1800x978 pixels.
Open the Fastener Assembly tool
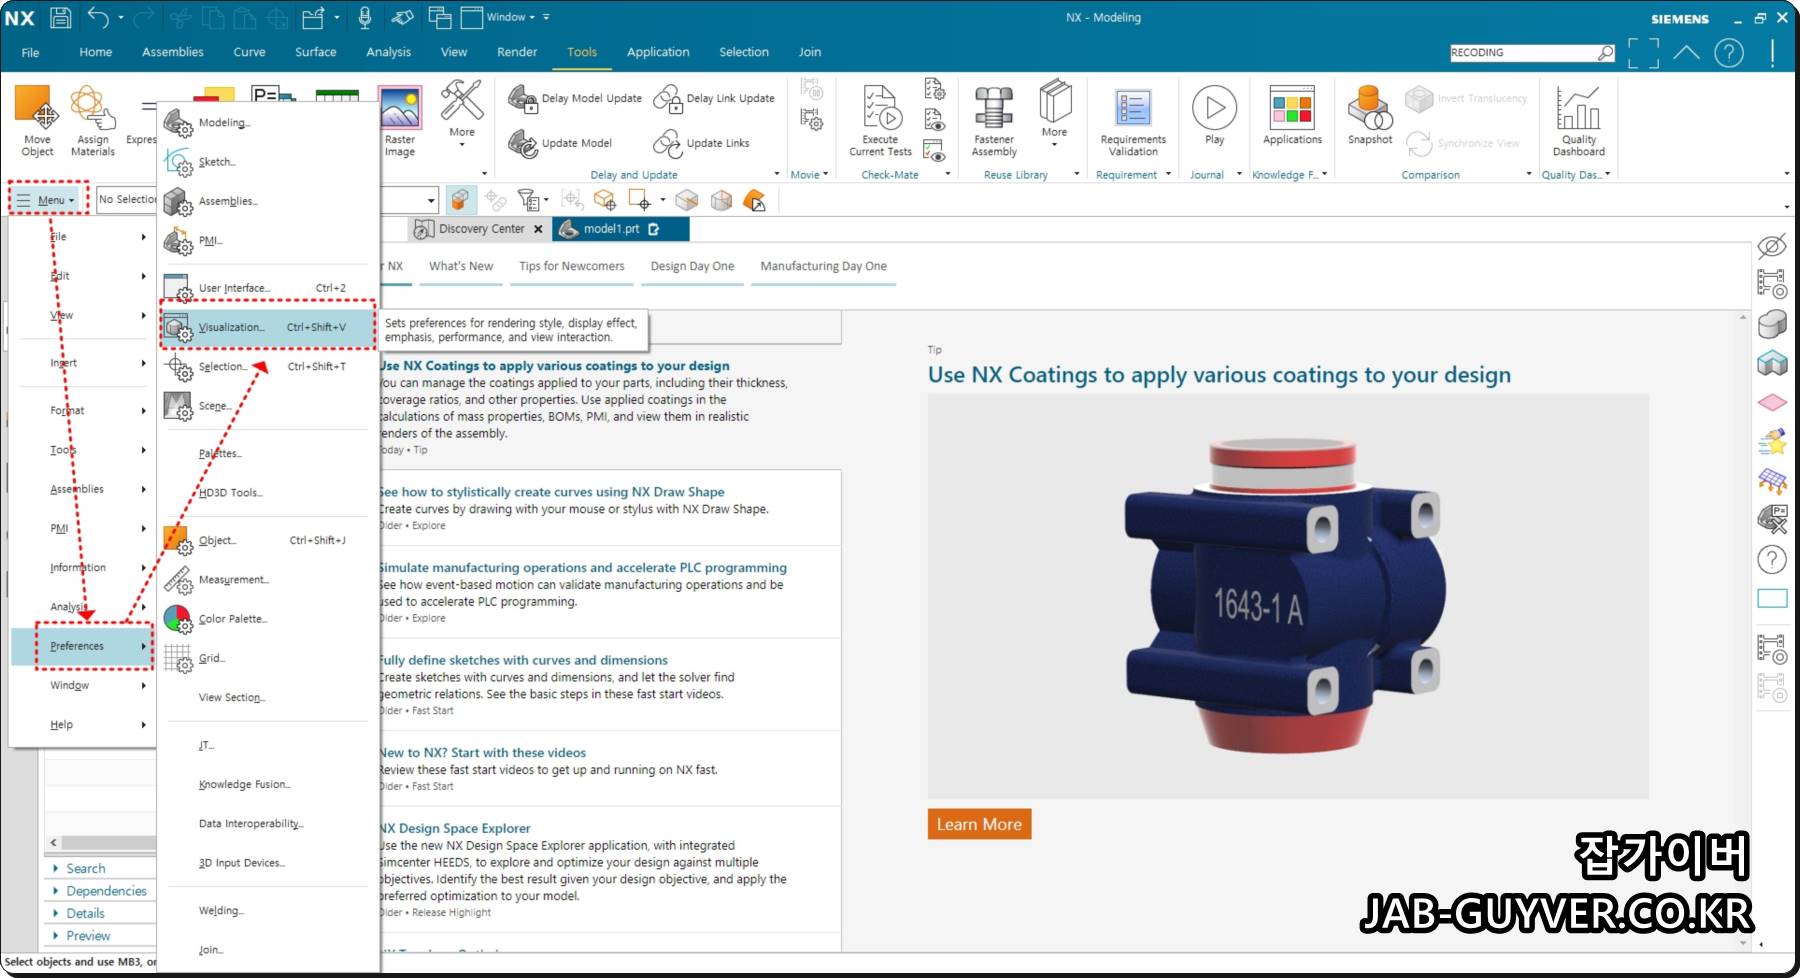pos(994,120)
